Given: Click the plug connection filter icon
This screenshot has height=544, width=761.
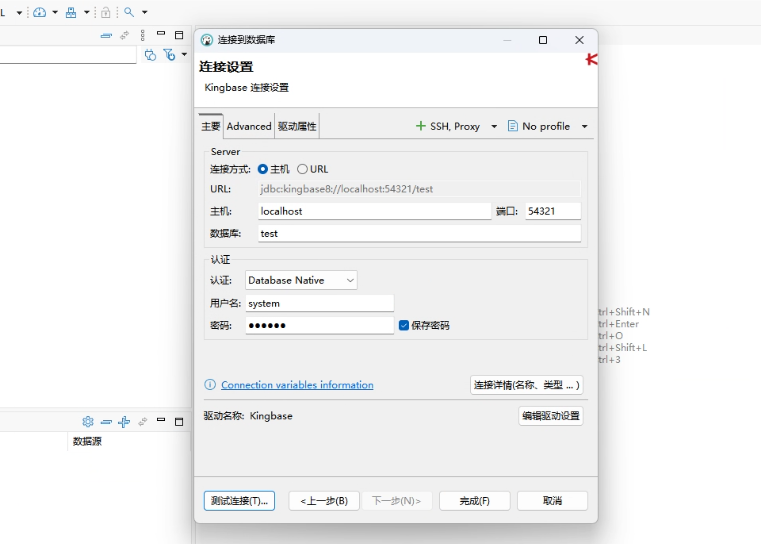Looking at the screenshot, I should tap(150, 55).
